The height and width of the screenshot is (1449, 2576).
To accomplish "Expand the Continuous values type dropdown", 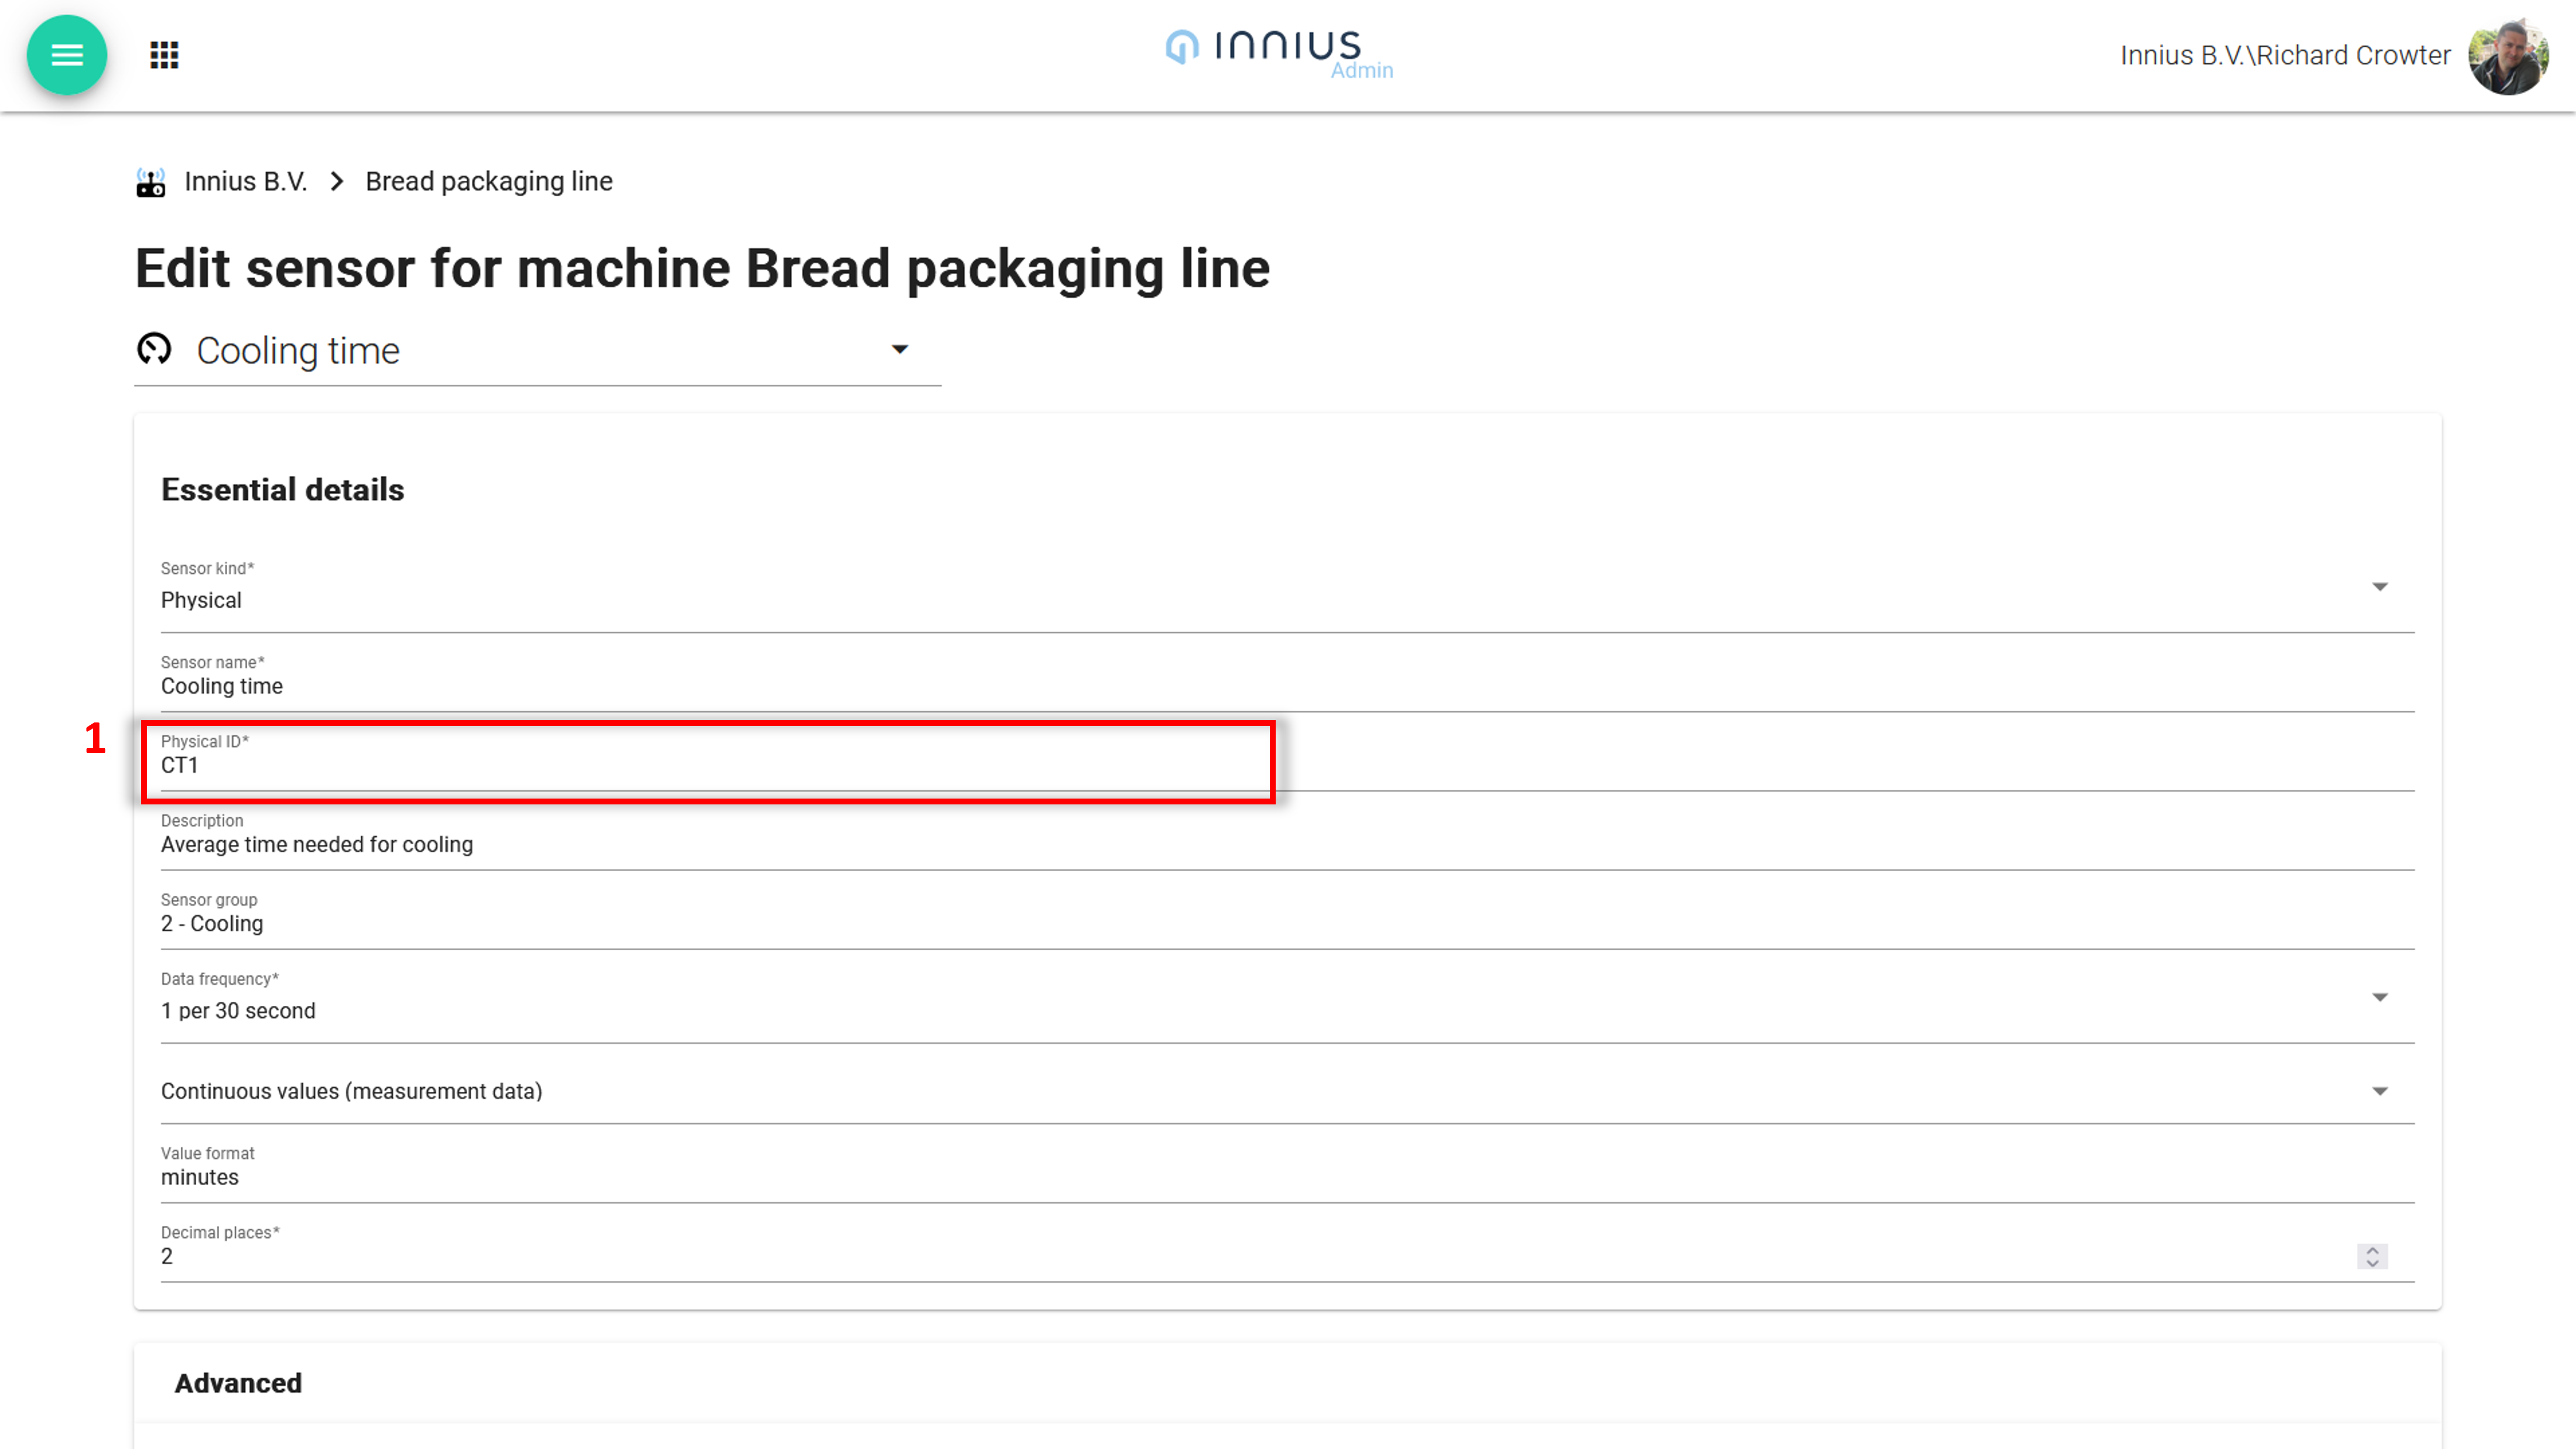I will 2379,1091.
